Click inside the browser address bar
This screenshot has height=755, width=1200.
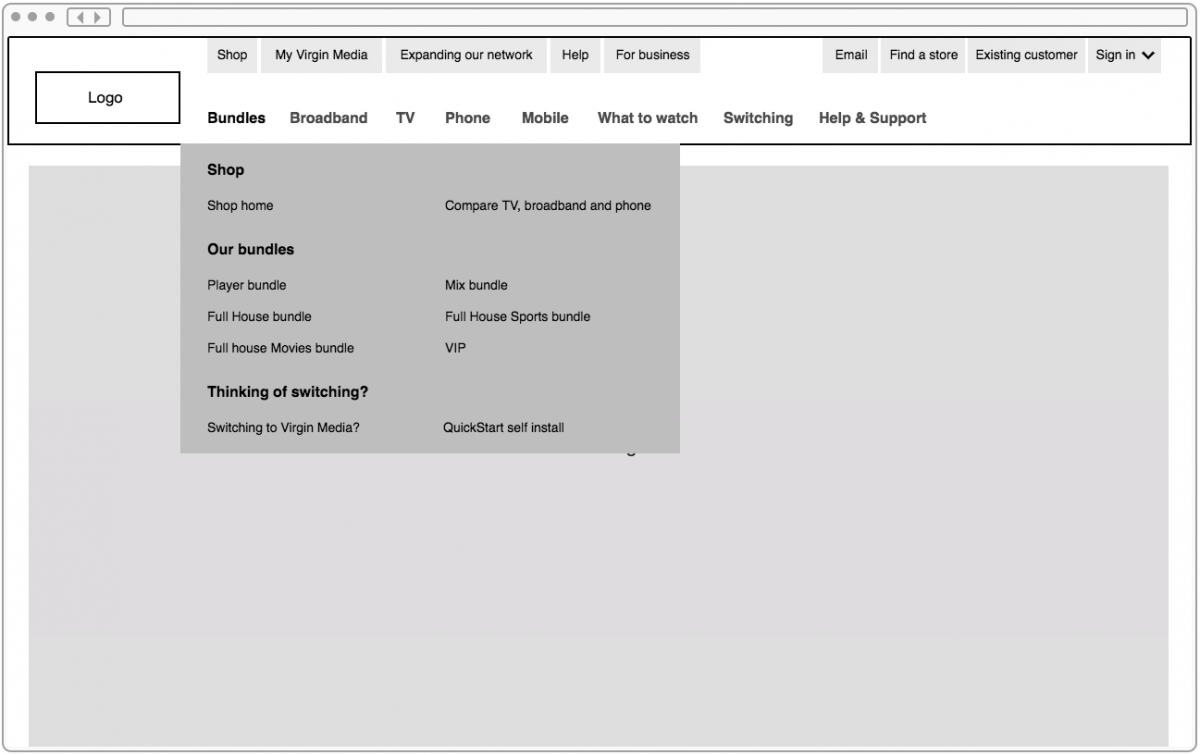[x=650, y=16]
